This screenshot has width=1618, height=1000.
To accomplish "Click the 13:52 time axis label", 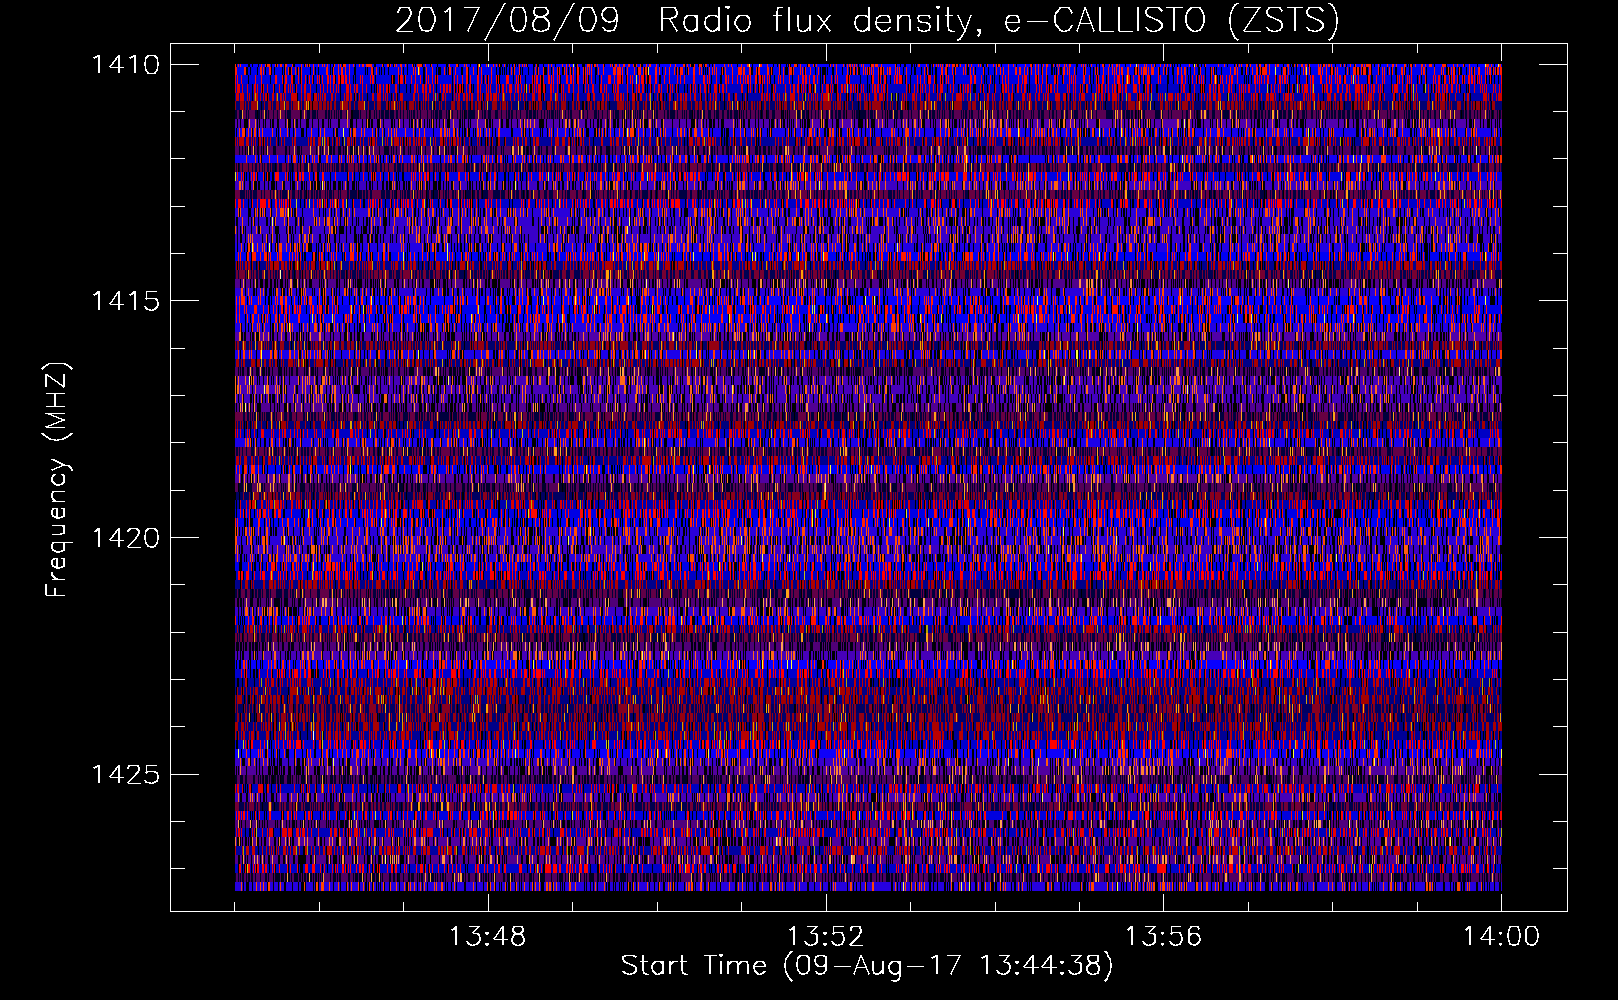I will click(825, 937).
